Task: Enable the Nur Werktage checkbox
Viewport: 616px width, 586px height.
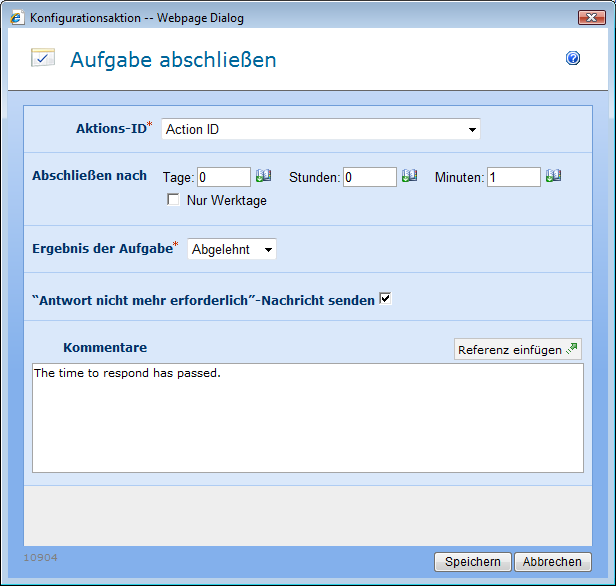Action: [x=174, y=200]
